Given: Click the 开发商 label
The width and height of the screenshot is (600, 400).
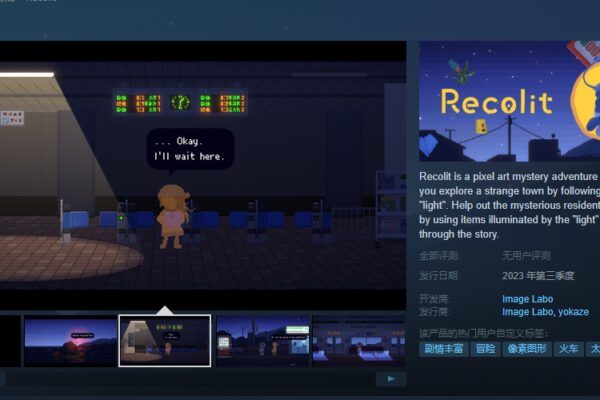Looking at the screenshot, I should 434,299.
